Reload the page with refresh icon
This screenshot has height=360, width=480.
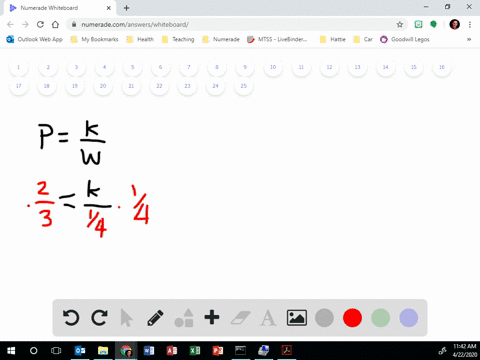[x=40, y=24]
